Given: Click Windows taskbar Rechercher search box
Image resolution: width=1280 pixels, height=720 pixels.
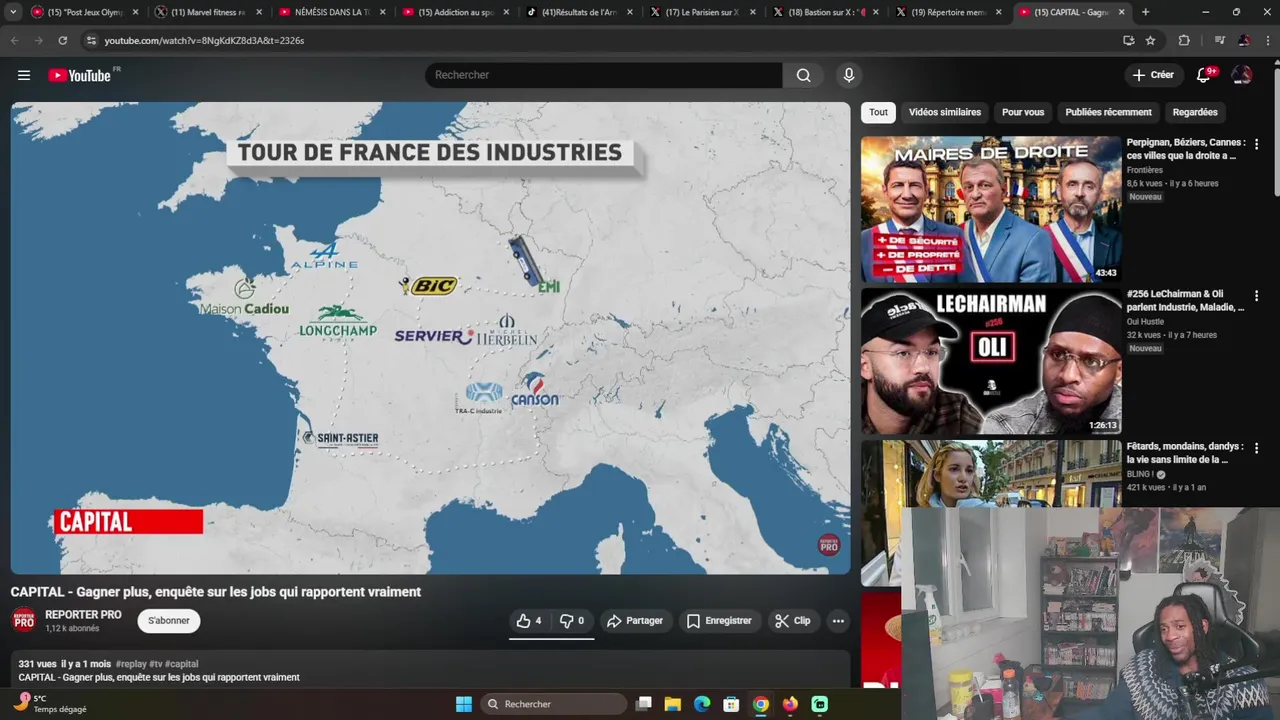Looking at the screenshot, I should [x=553, y=704].
